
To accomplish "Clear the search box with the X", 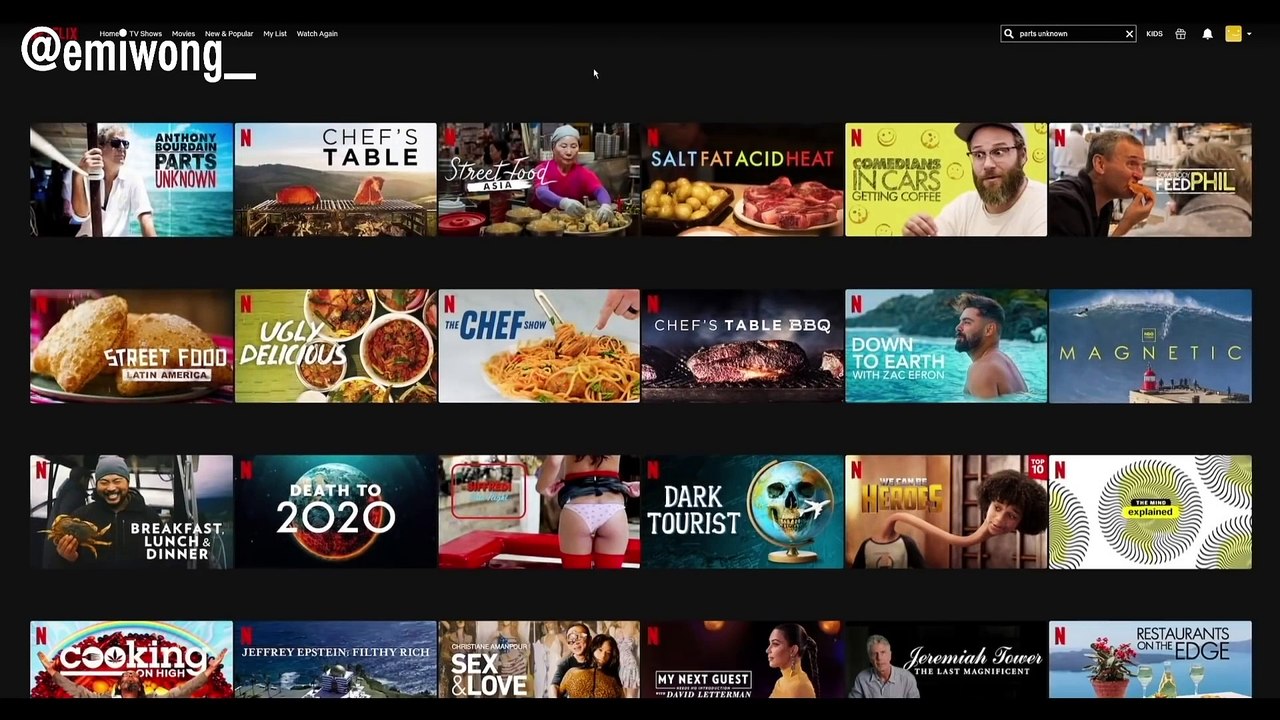I will click(1129, 34).
